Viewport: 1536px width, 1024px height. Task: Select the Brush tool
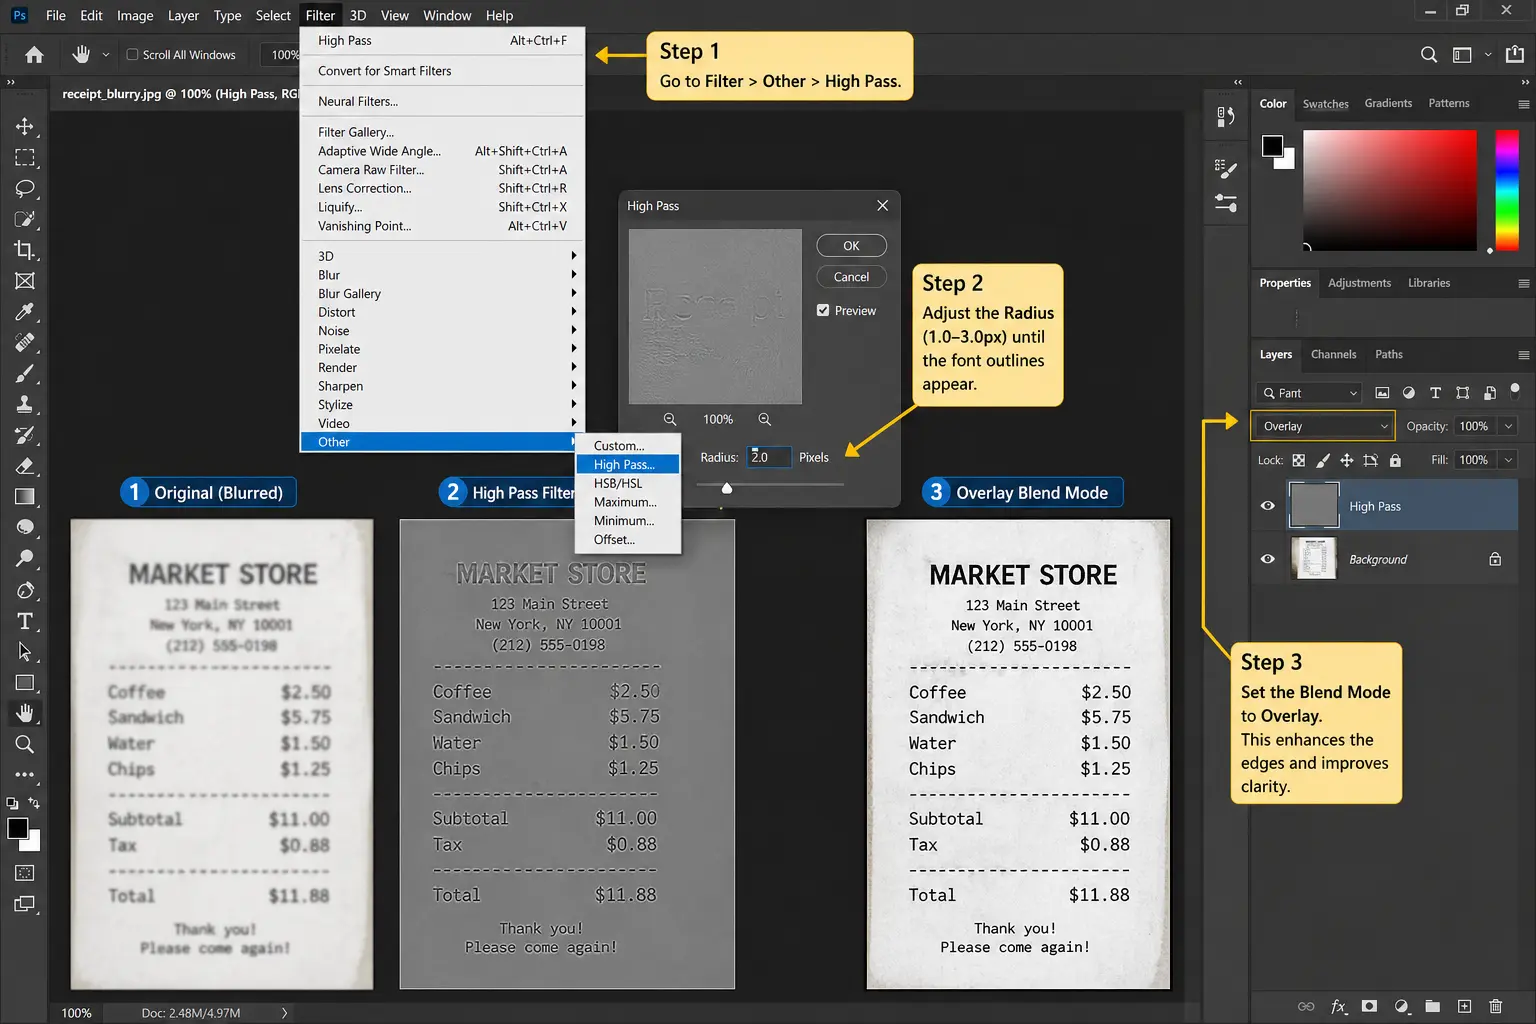pyautogui.click(x=25, y=374)
